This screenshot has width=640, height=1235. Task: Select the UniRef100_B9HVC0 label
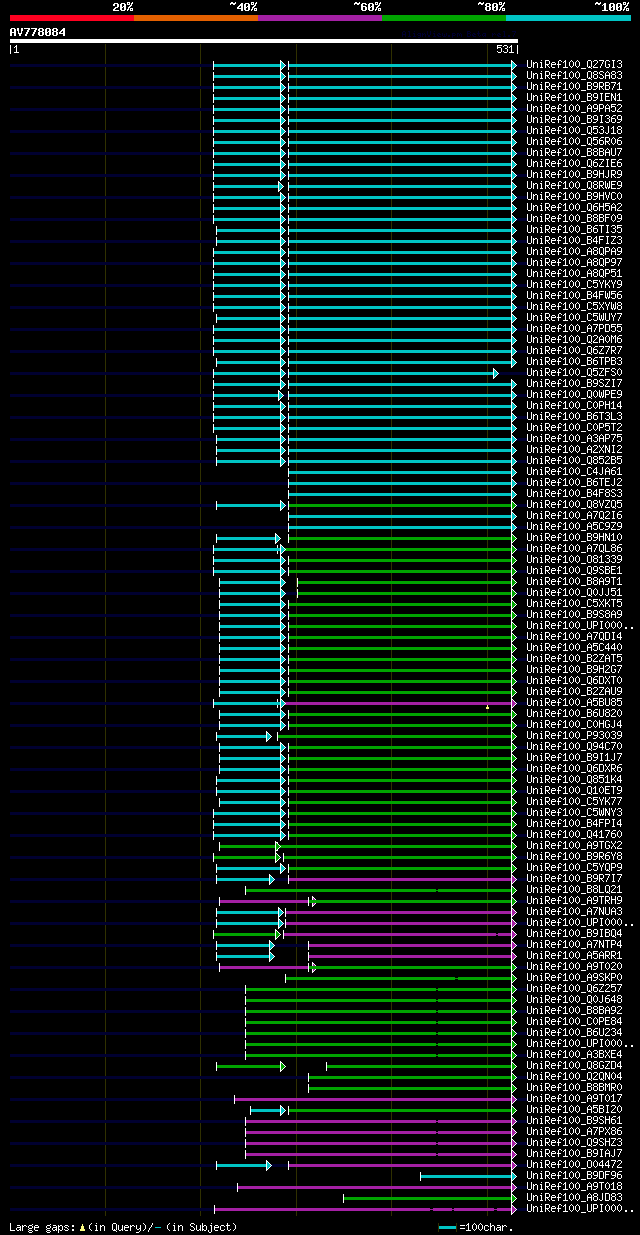click(x=574, y=196)
